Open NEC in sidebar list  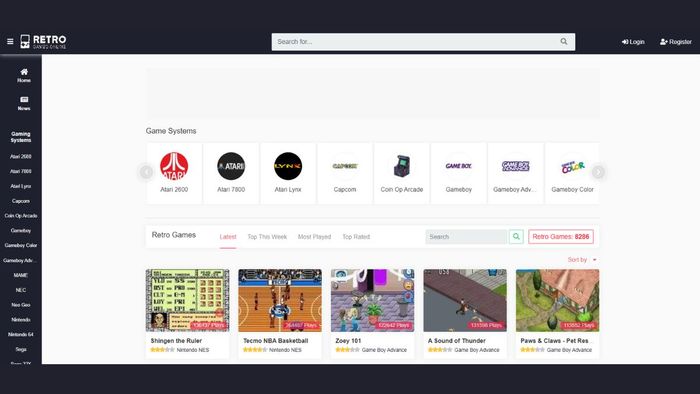click(21, 290)
